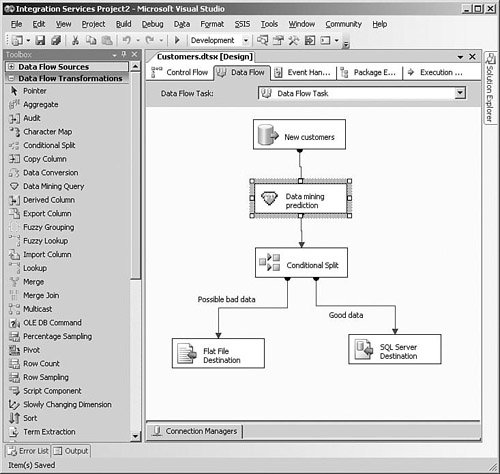Click the Save toolbar icon
This screenshot has height=474, width=500.
(x=40, y=40)
